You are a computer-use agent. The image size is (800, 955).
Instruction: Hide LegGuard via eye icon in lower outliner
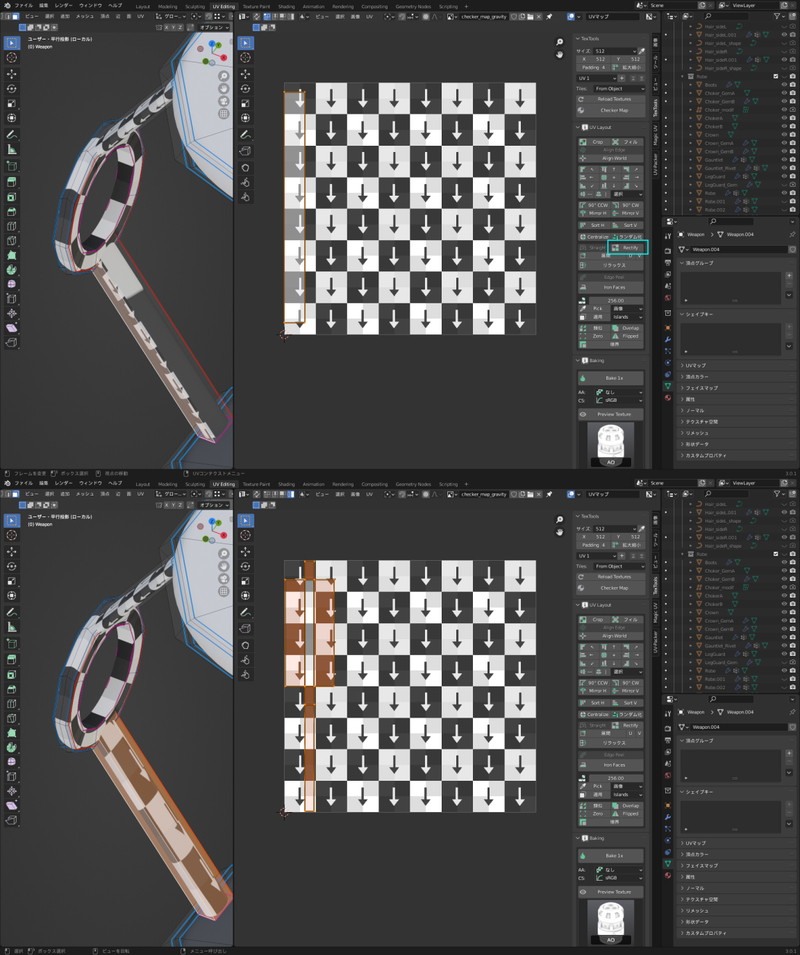click(x=784, y=654)
